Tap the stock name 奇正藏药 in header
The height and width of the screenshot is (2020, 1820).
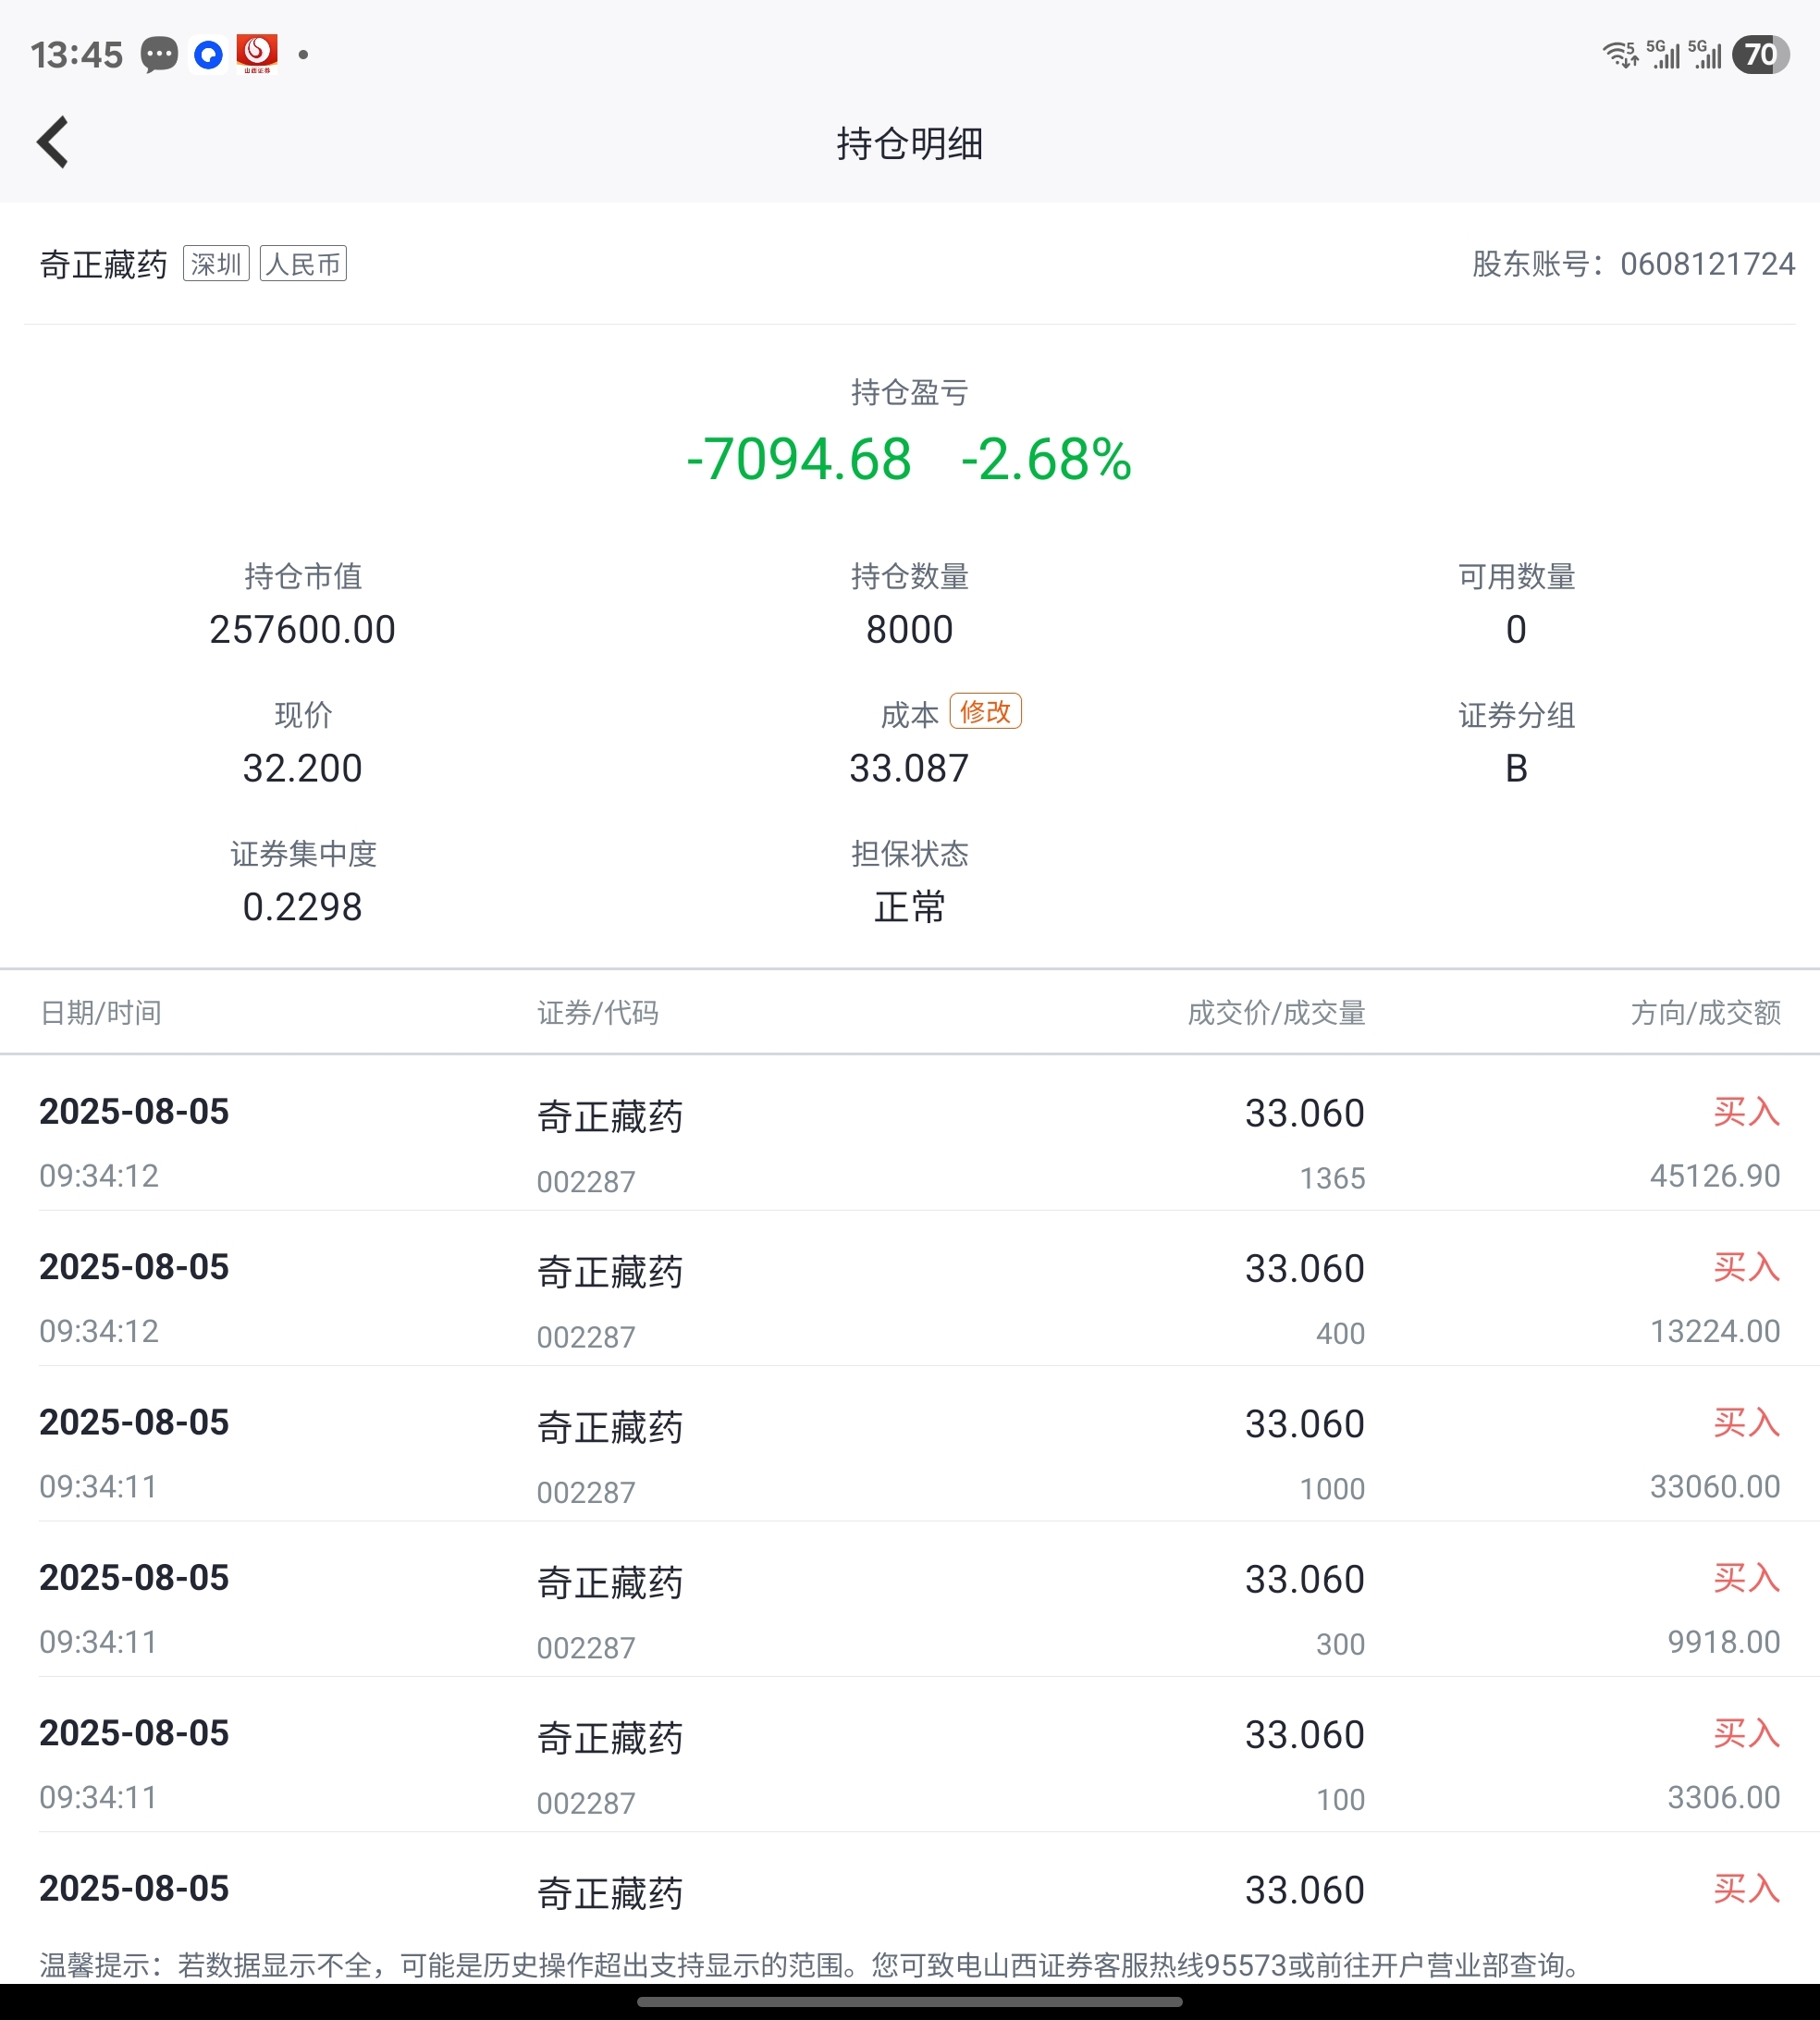[x=104, y=264]
